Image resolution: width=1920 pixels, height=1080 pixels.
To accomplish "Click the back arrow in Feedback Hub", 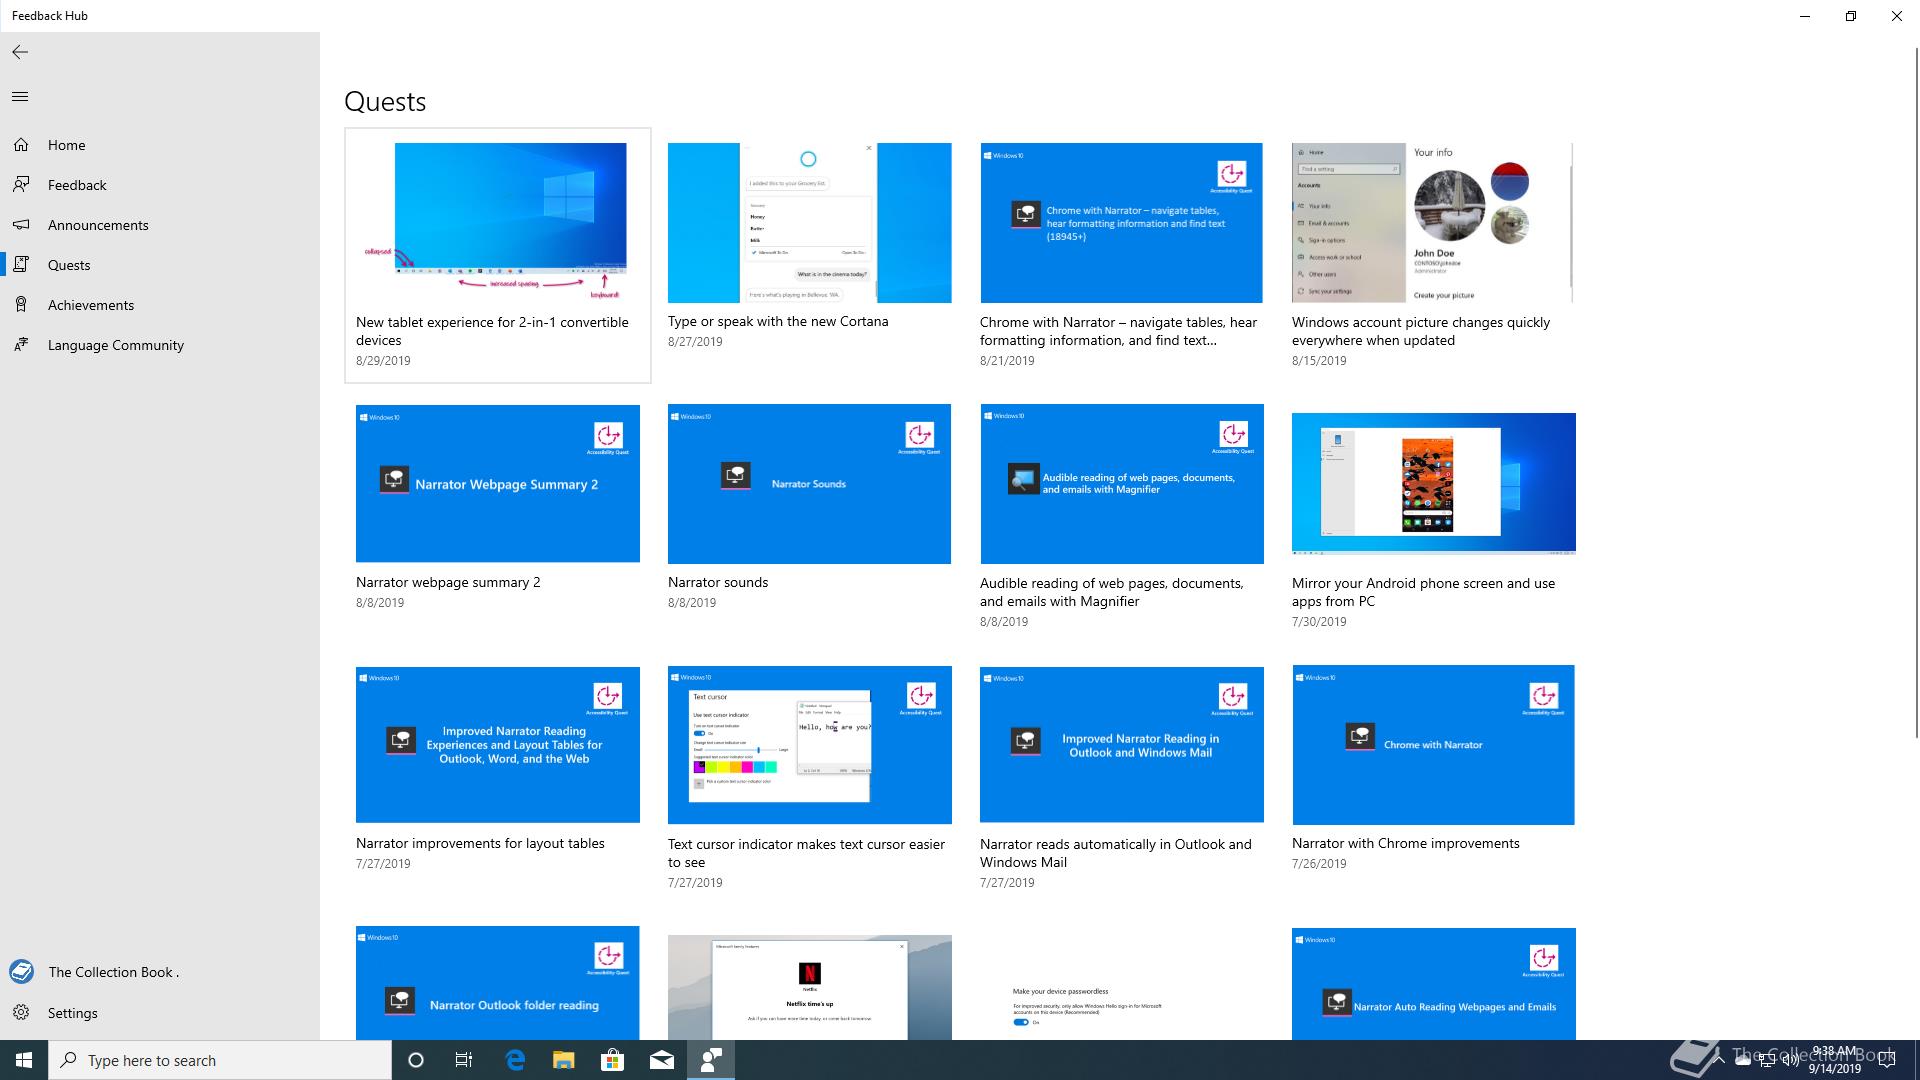I will click(20, 52).
